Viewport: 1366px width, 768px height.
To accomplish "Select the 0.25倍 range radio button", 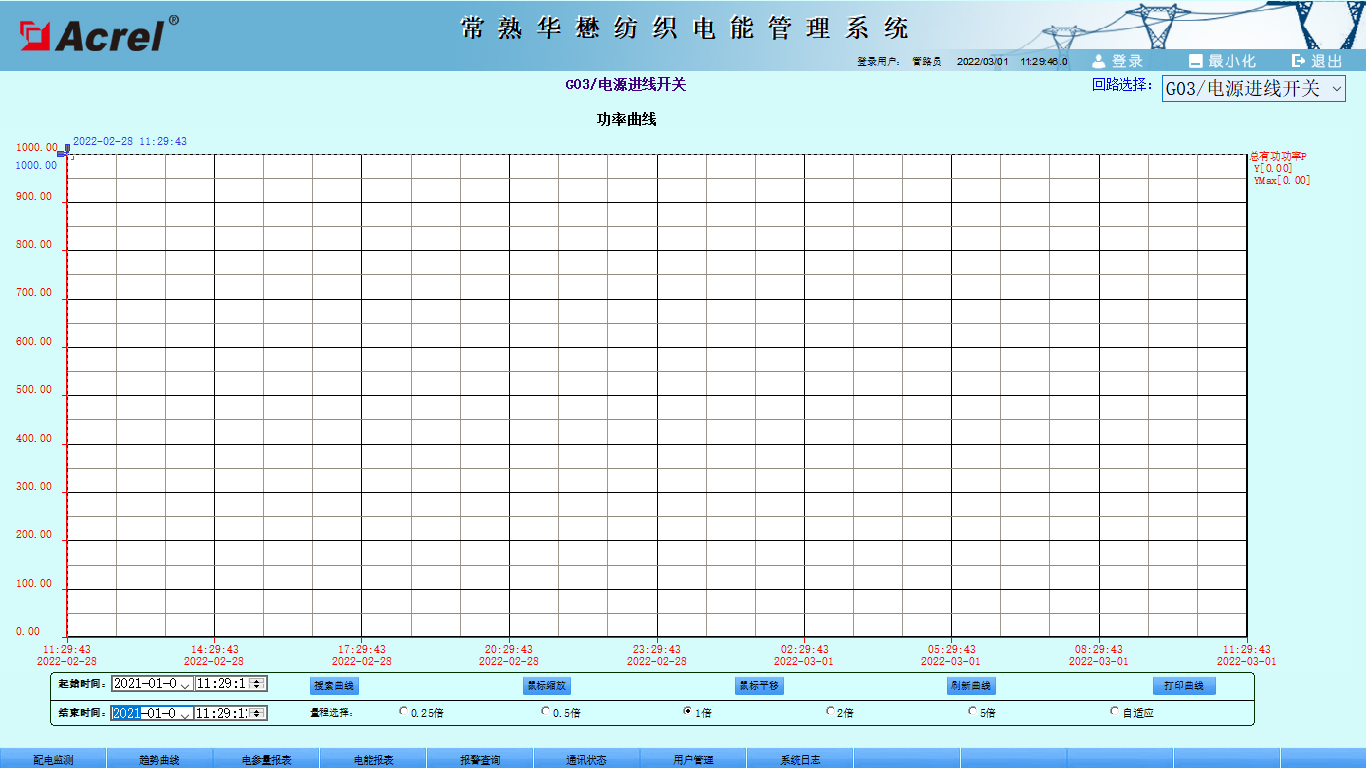I will [403, 712].
